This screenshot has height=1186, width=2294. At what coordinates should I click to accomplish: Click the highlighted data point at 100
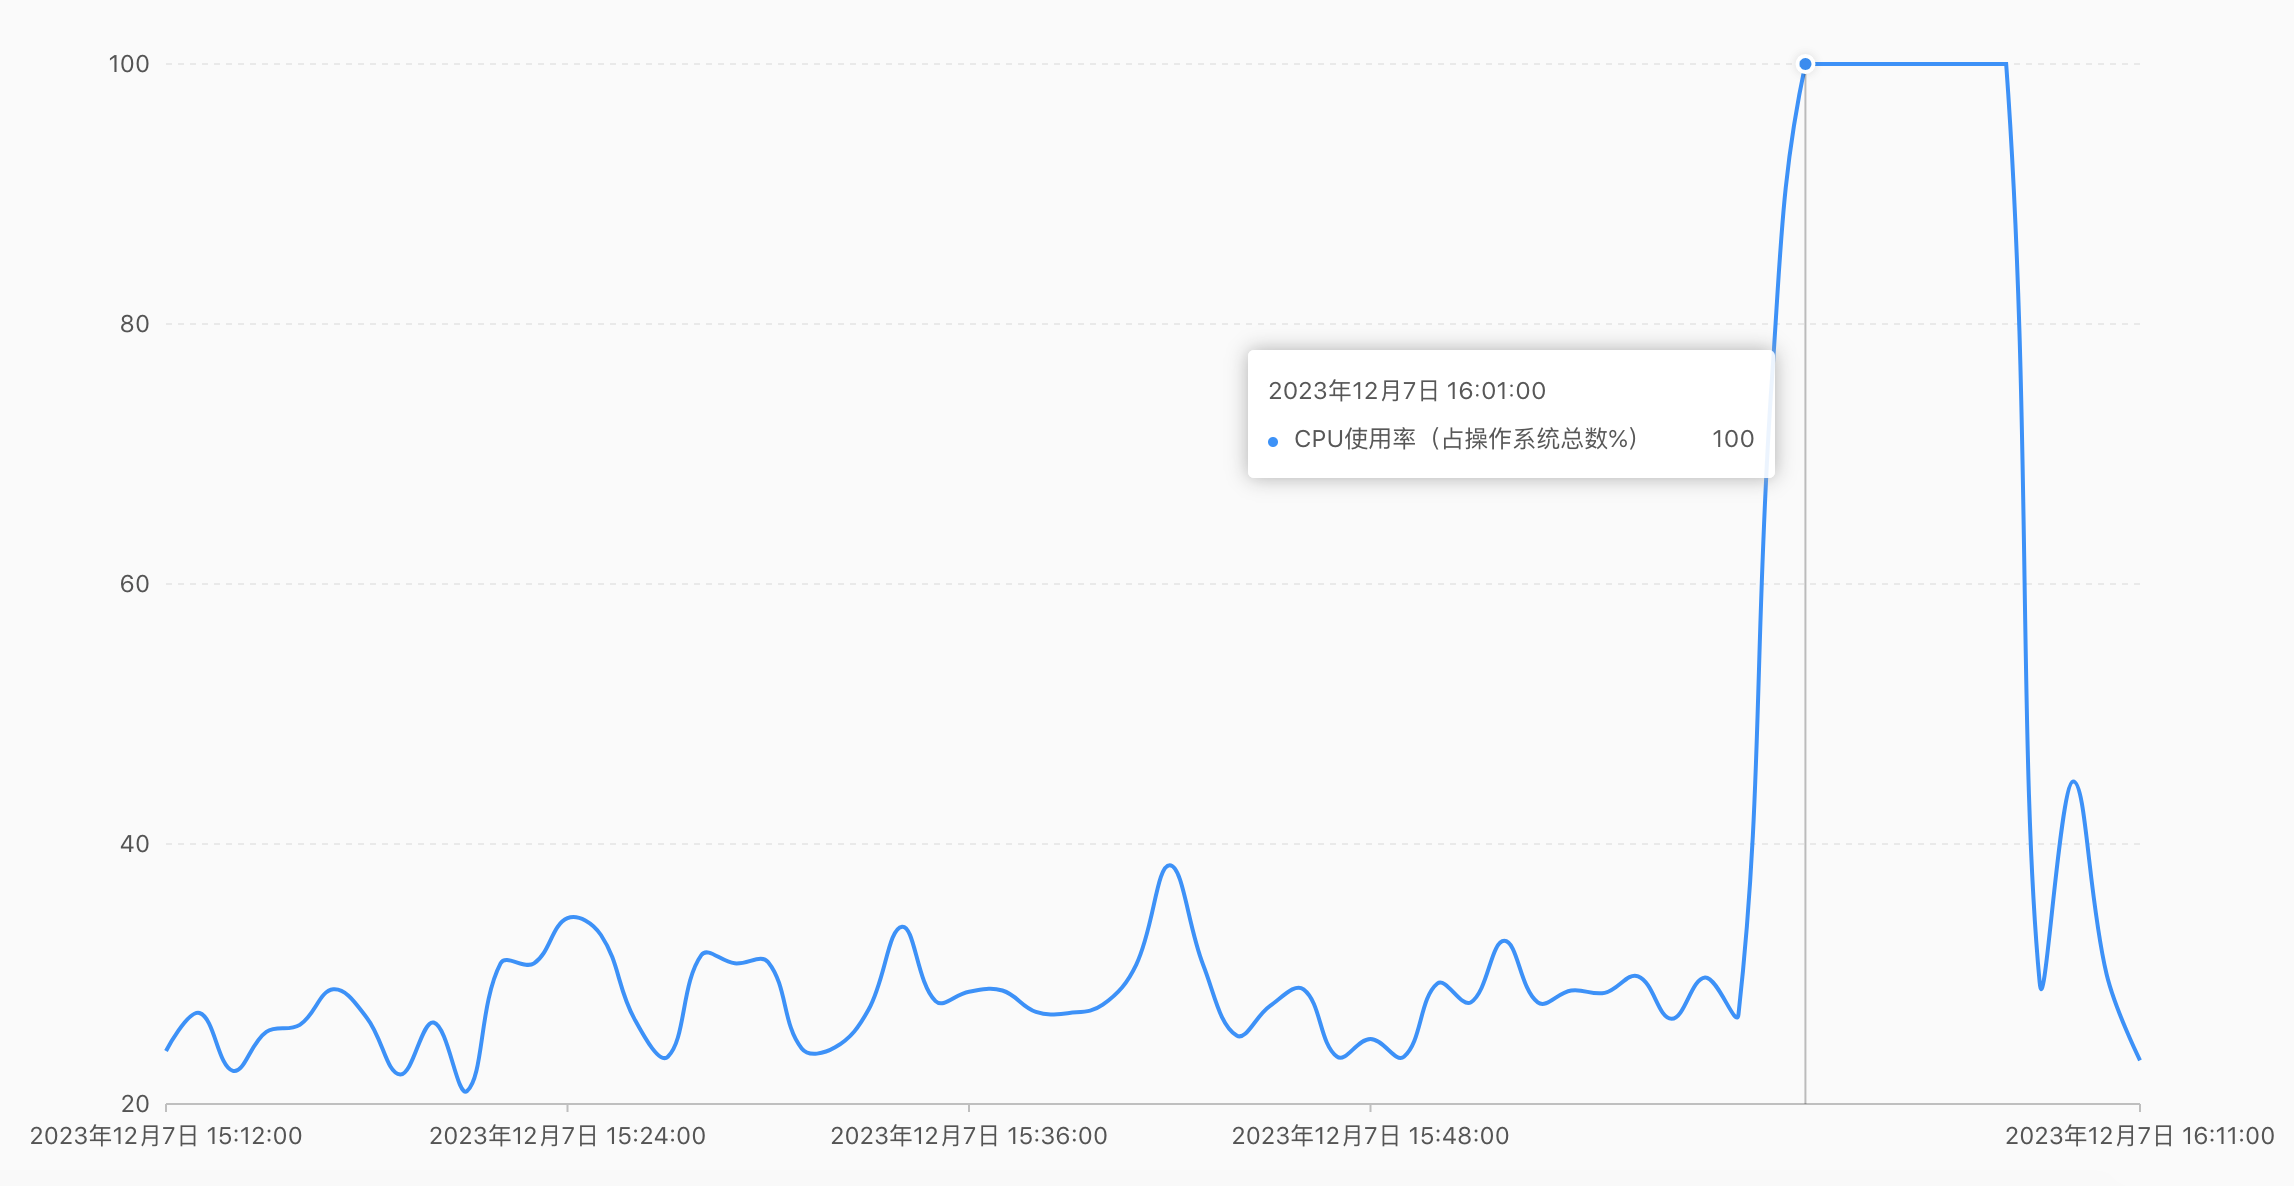coord(1805,64)
